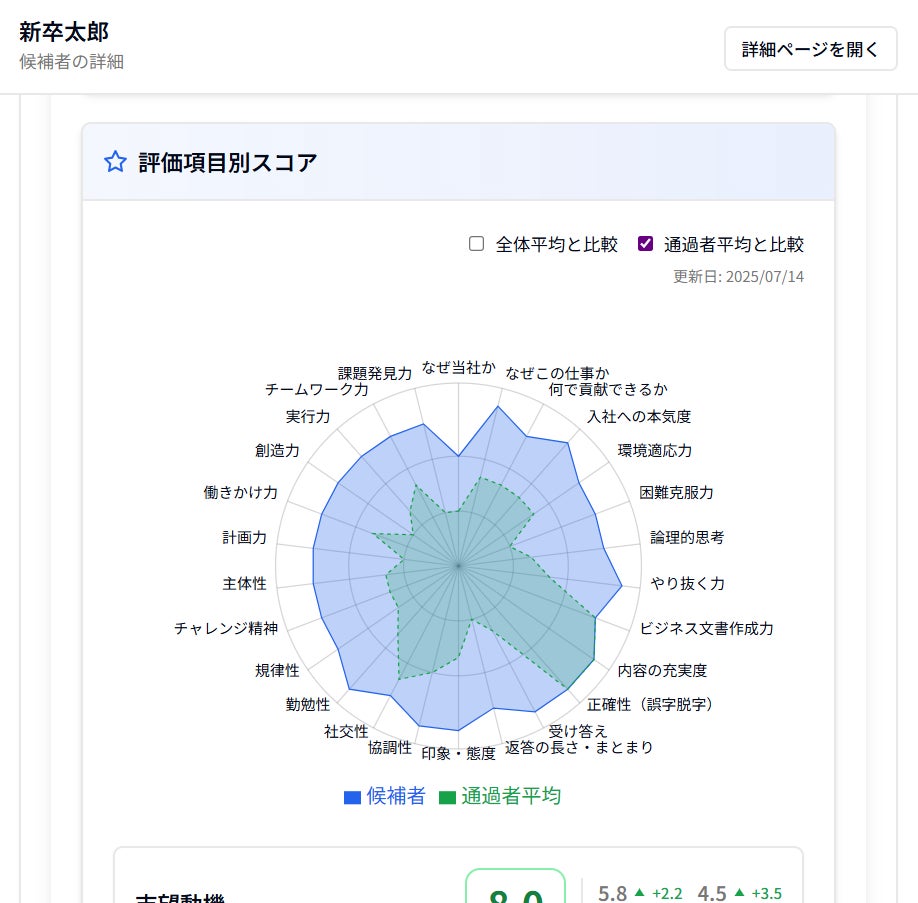
Task: Open the 詳細ページを開く button
Action: 810,49
